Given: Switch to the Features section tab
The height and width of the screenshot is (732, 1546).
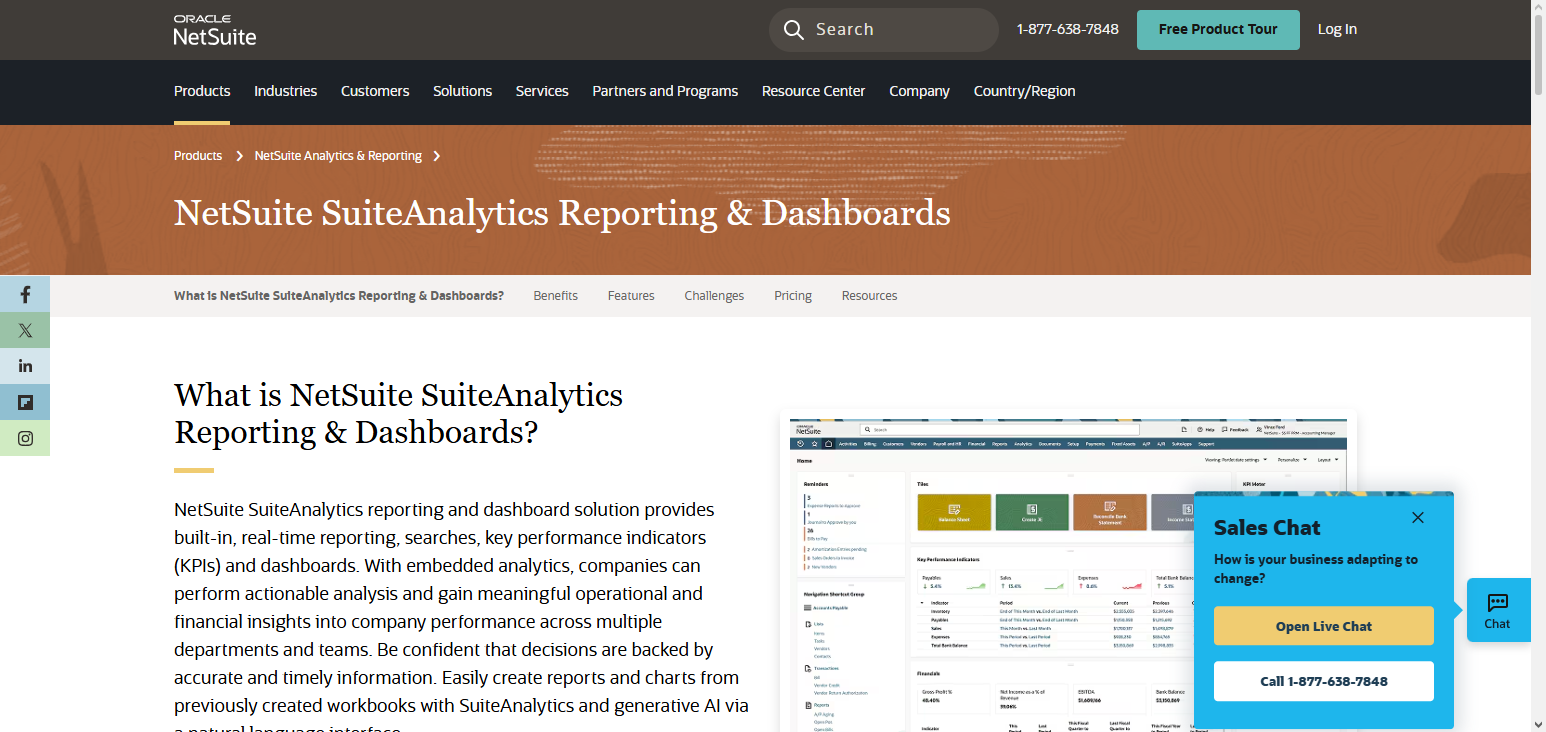Looking at the screenshot, I should (631, 295).
